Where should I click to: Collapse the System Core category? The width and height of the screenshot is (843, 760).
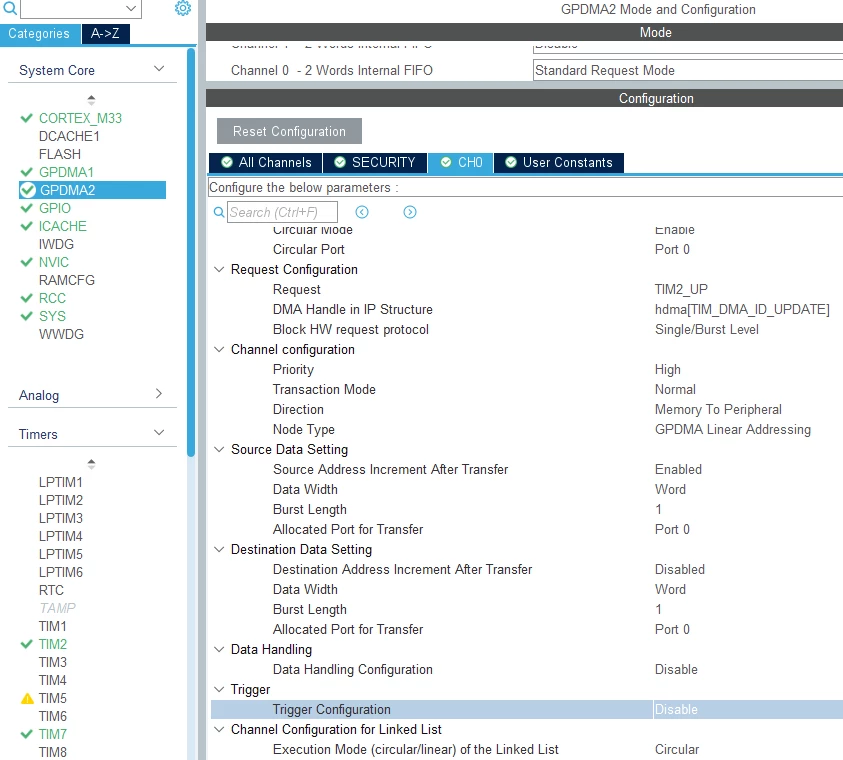tap(159, 69)
